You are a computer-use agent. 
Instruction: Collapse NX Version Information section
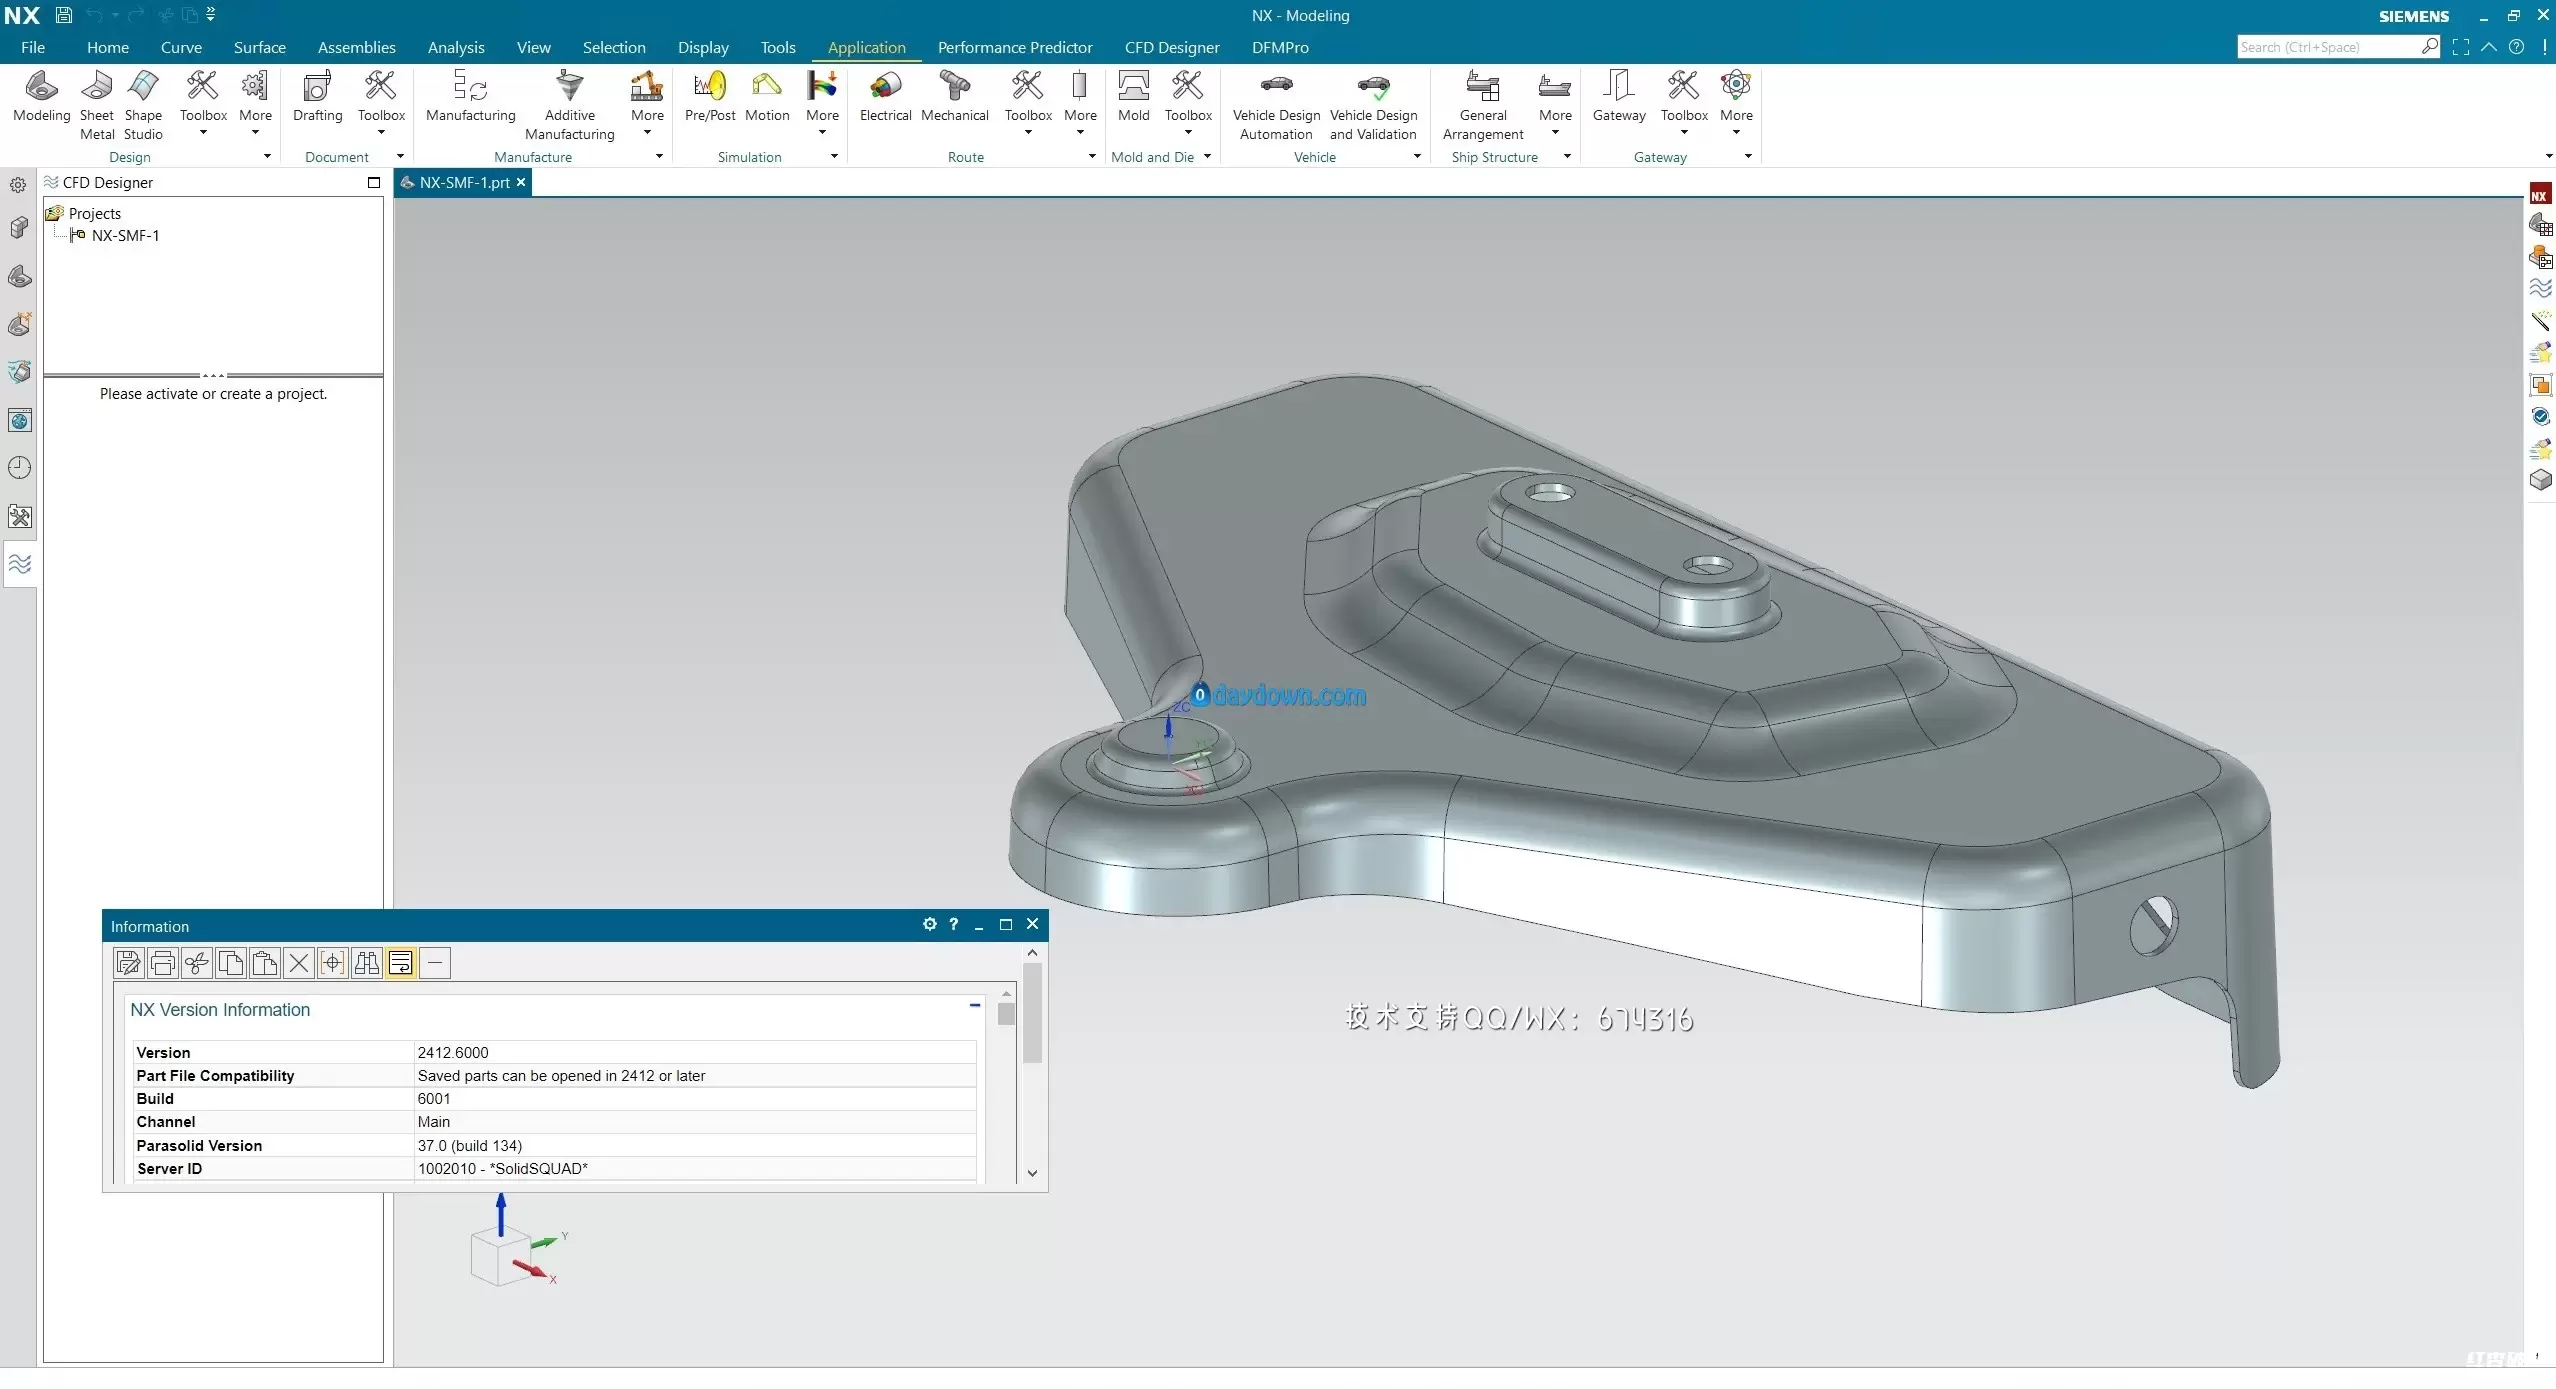pos(974,1005)
